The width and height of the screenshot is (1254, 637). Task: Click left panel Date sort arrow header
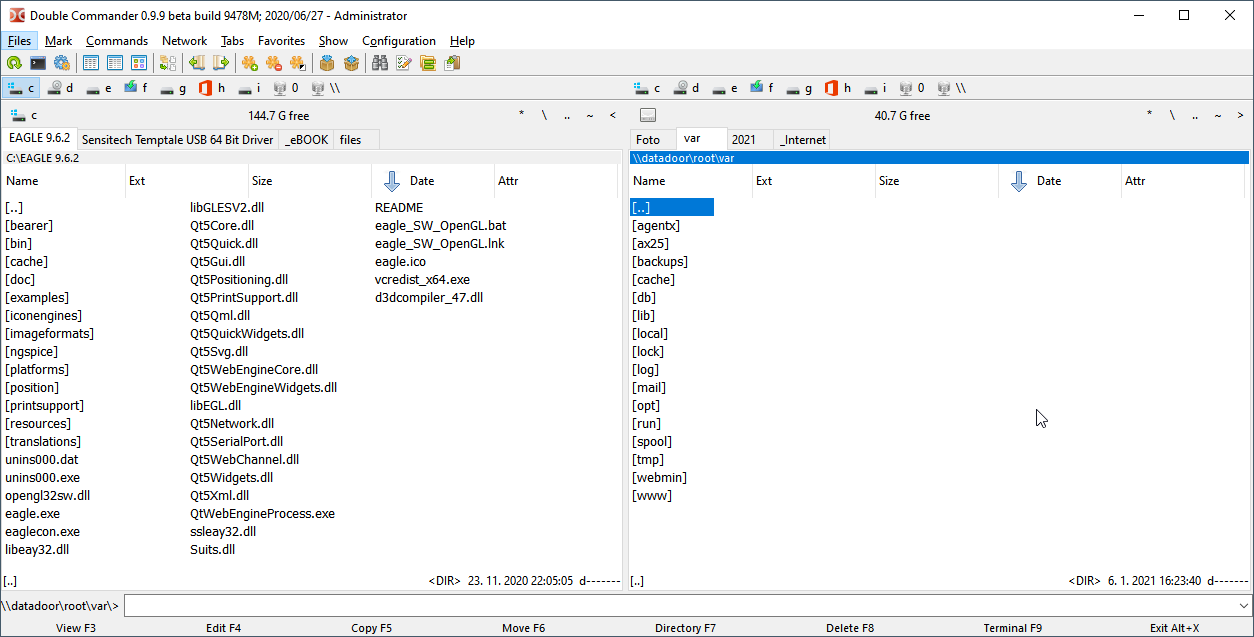coord(392,181)
